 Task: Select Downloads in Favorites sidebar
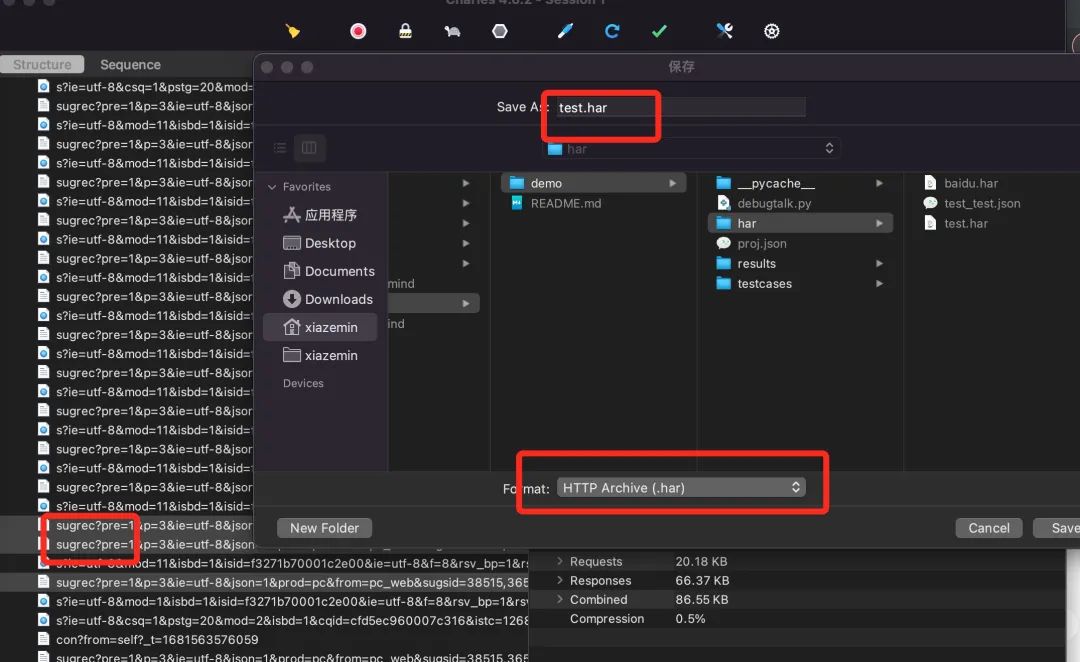coord(320,299)
